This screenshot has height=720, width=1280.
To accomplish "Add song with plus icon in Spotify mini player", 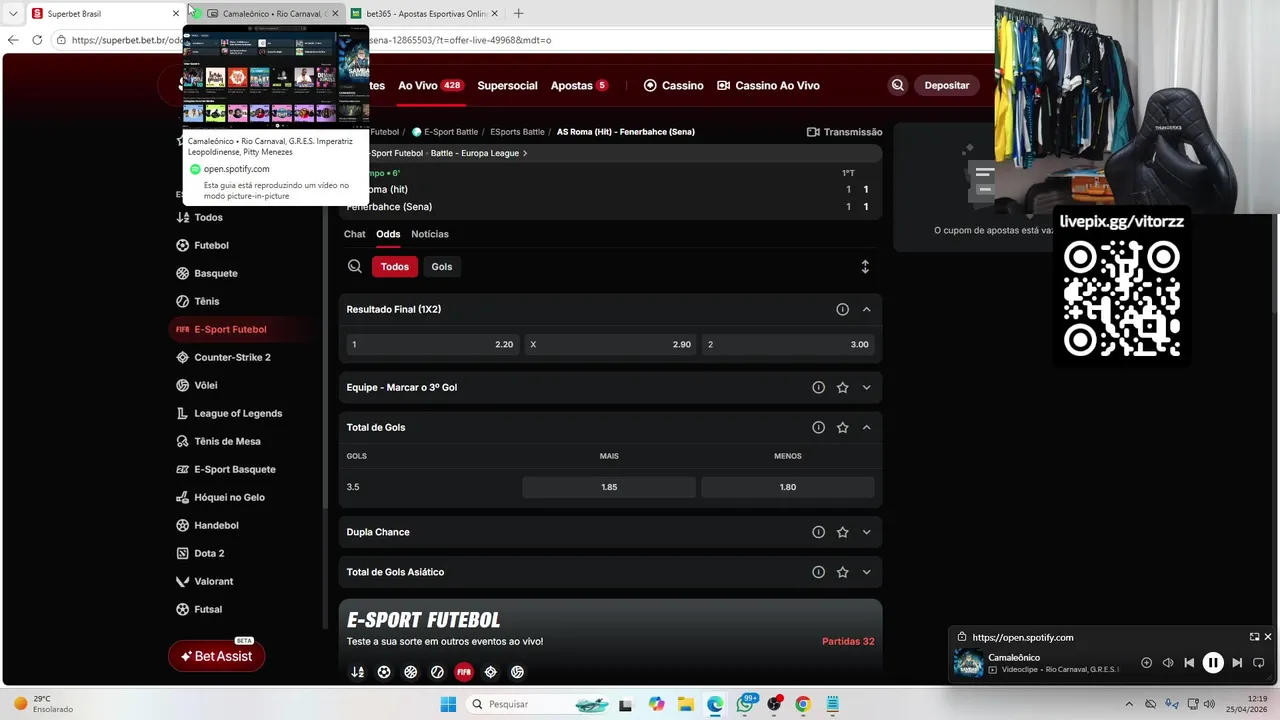I will [x=1146, y=663].
